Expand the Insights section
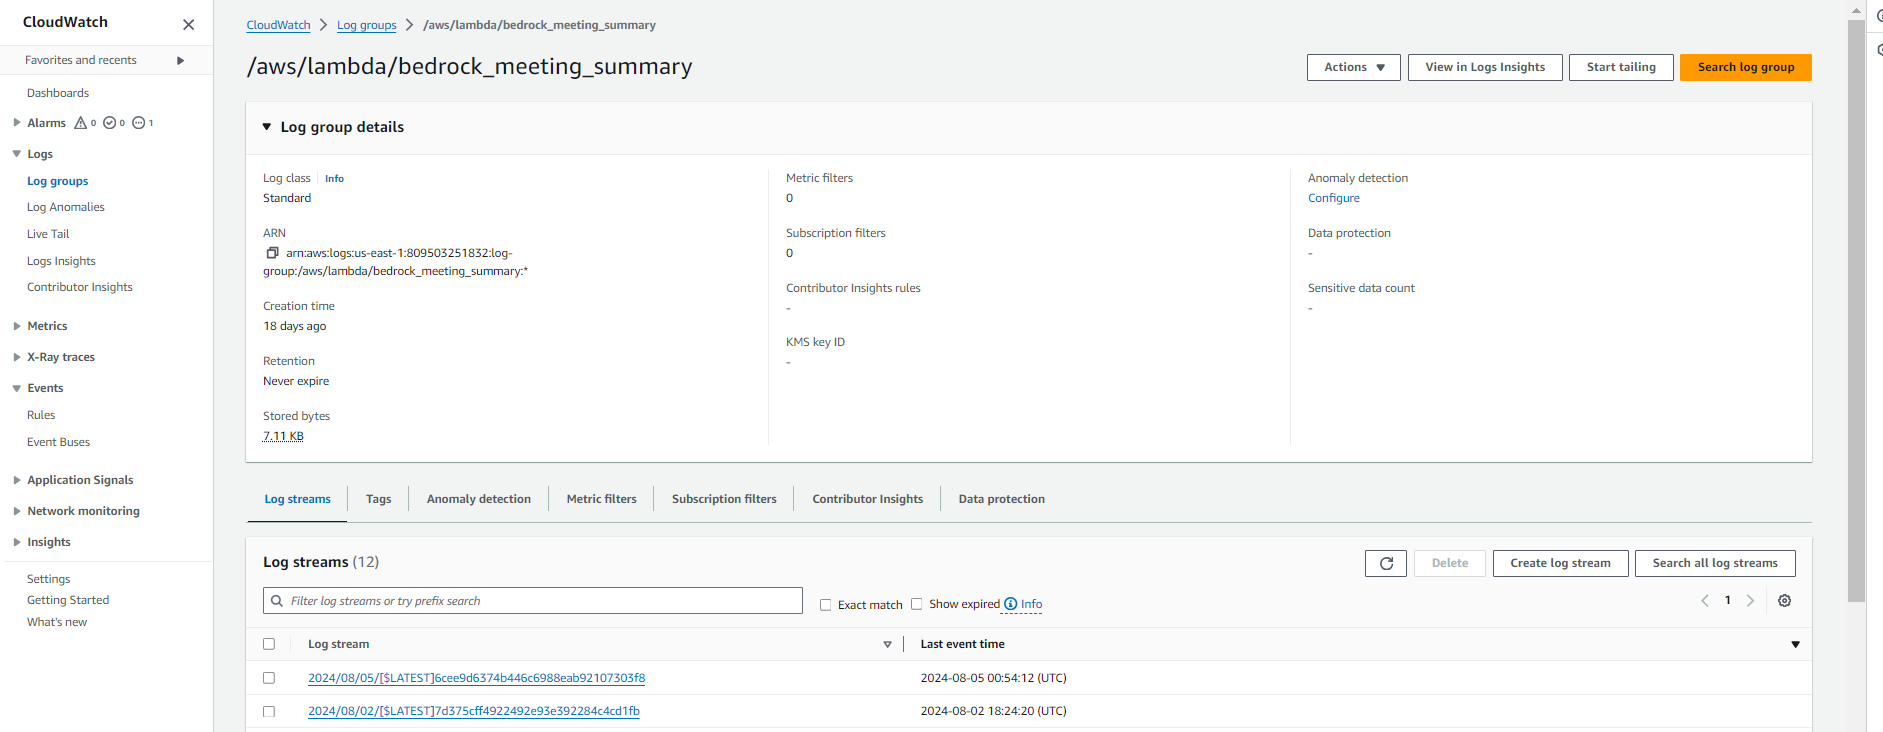The width and height of the screenshot is (1883, 732). (x=17, y=542)
